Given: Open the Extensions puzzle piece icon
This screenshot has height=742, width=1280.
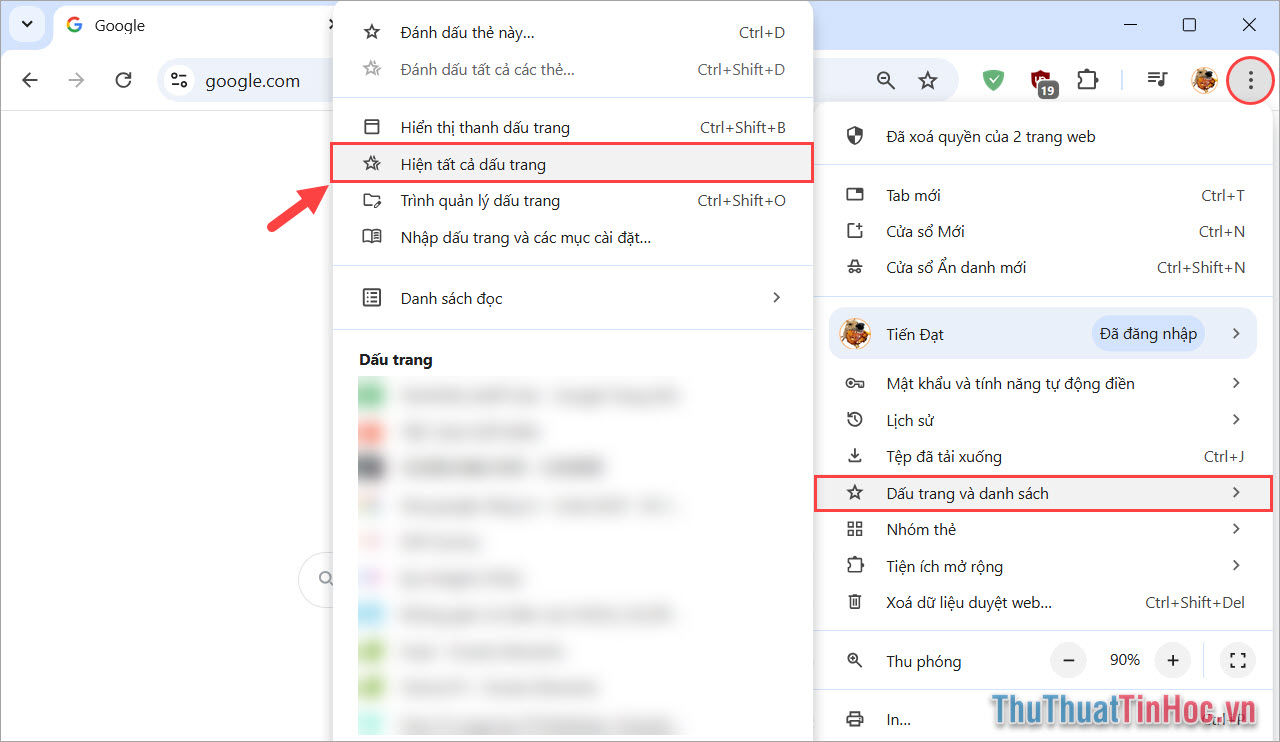Looking at the screenshot, I should 1087,81.
